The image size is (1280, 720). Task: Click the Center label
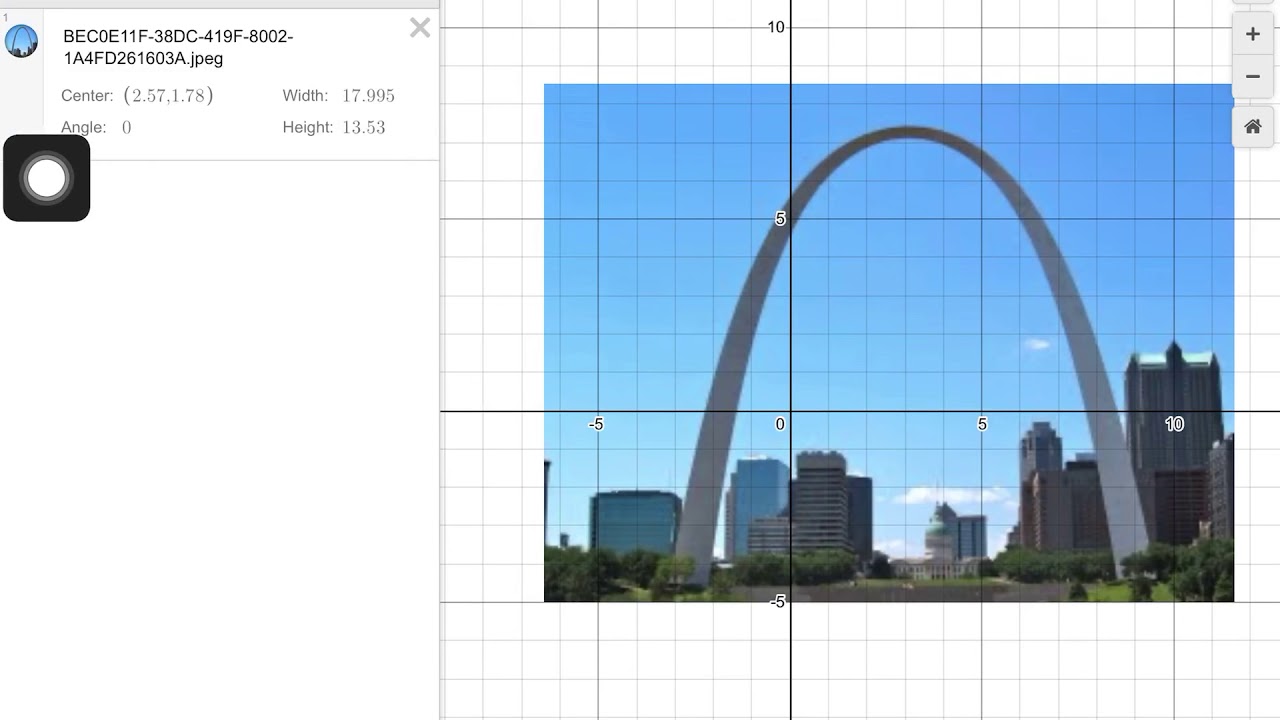click(x=87, y=96)
